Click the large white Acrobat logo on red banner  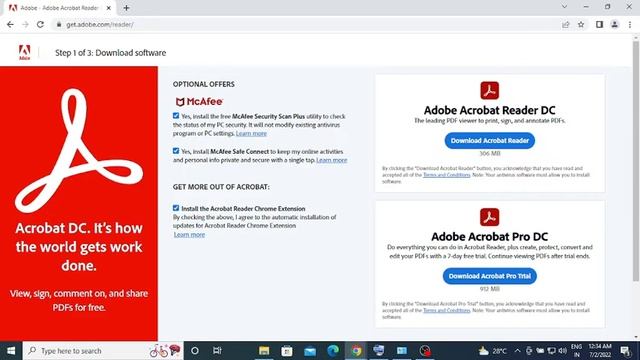(79, 150)
